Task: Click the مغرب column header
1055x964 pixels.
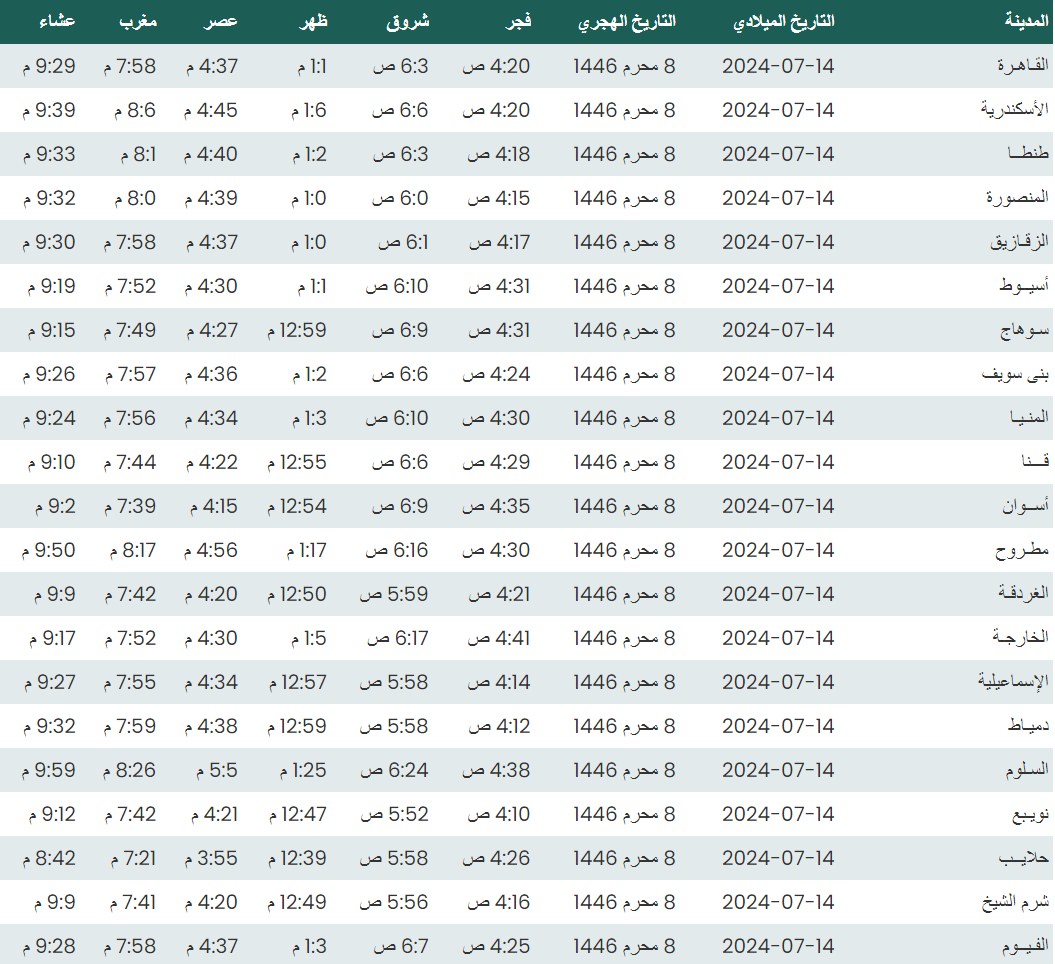Action: tap(138, 21)
